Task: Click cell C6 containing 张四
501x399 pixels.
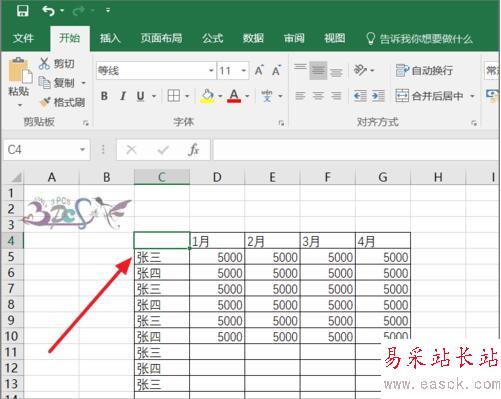Action: [162, 273]
